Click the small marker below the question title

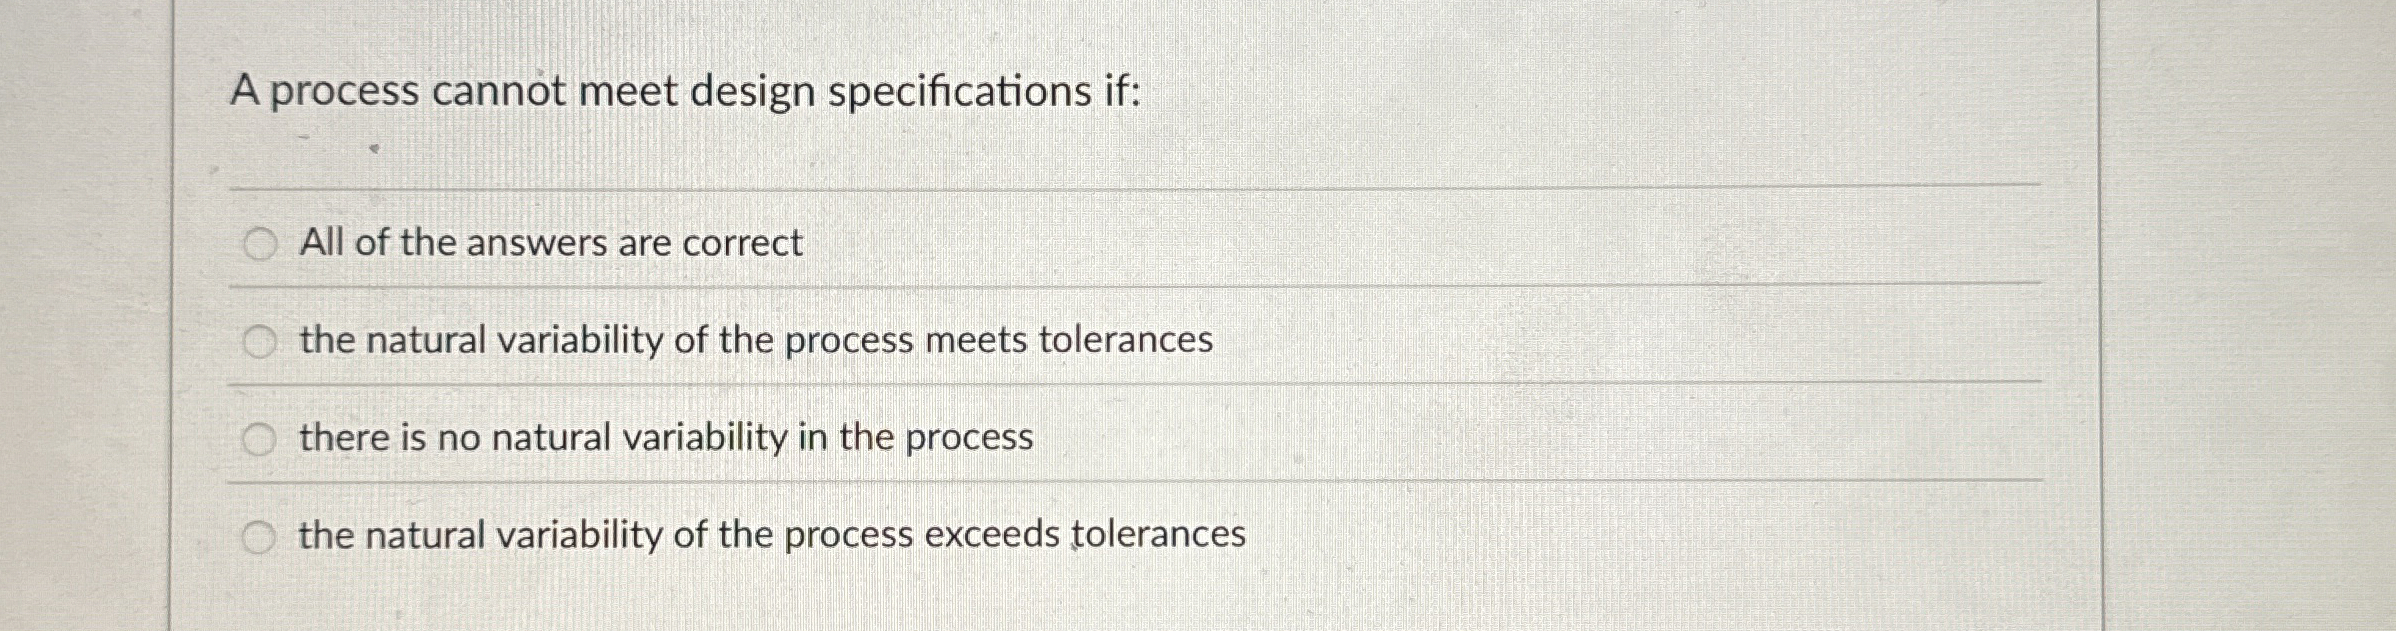(374, 147)
